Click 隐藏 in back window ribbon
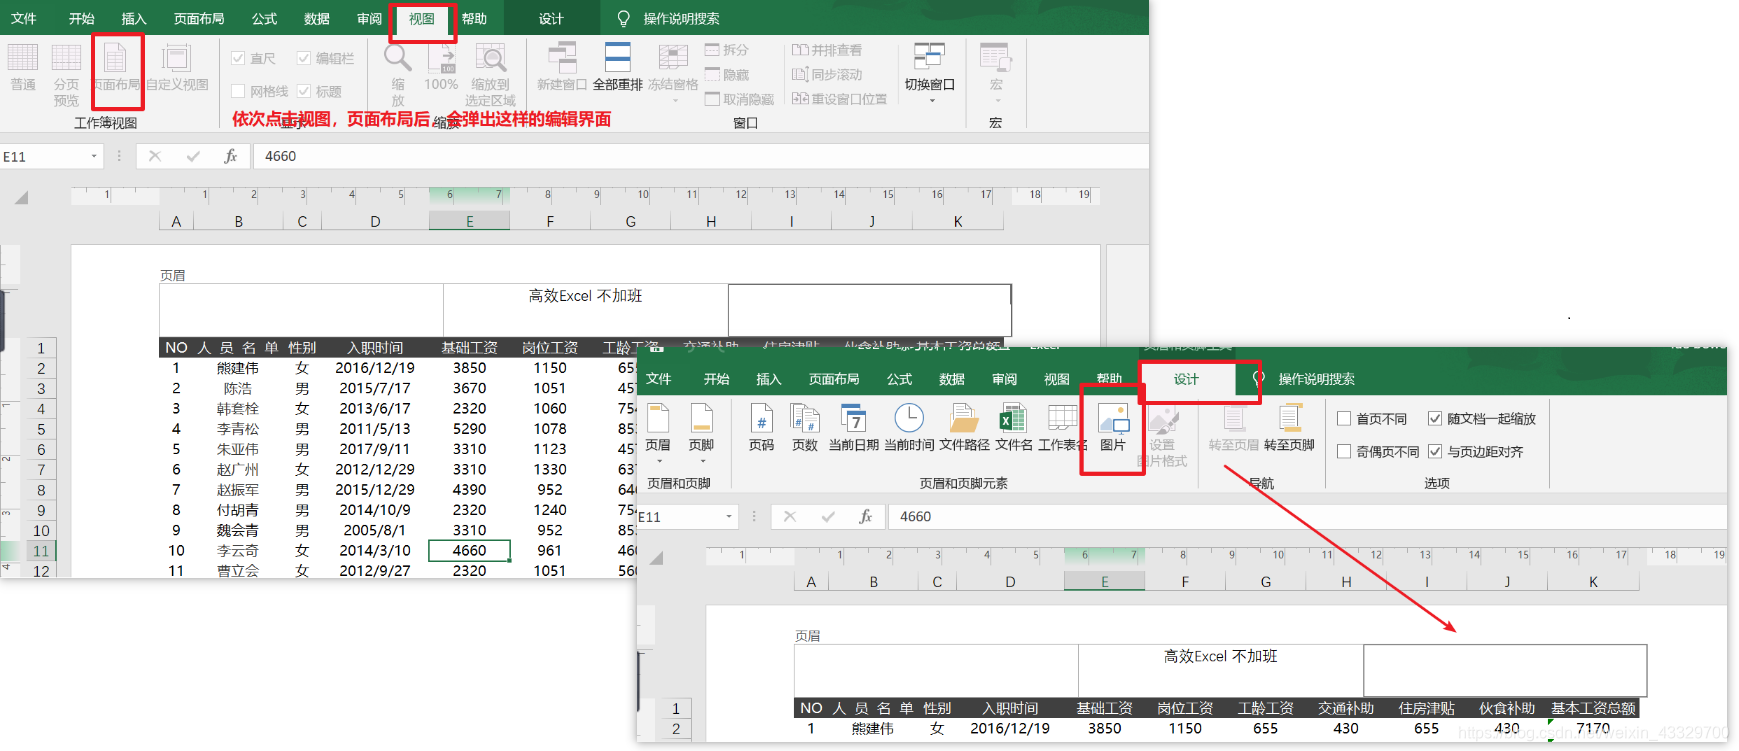Viewport: 1739px width, 751px height. [727, 75]
